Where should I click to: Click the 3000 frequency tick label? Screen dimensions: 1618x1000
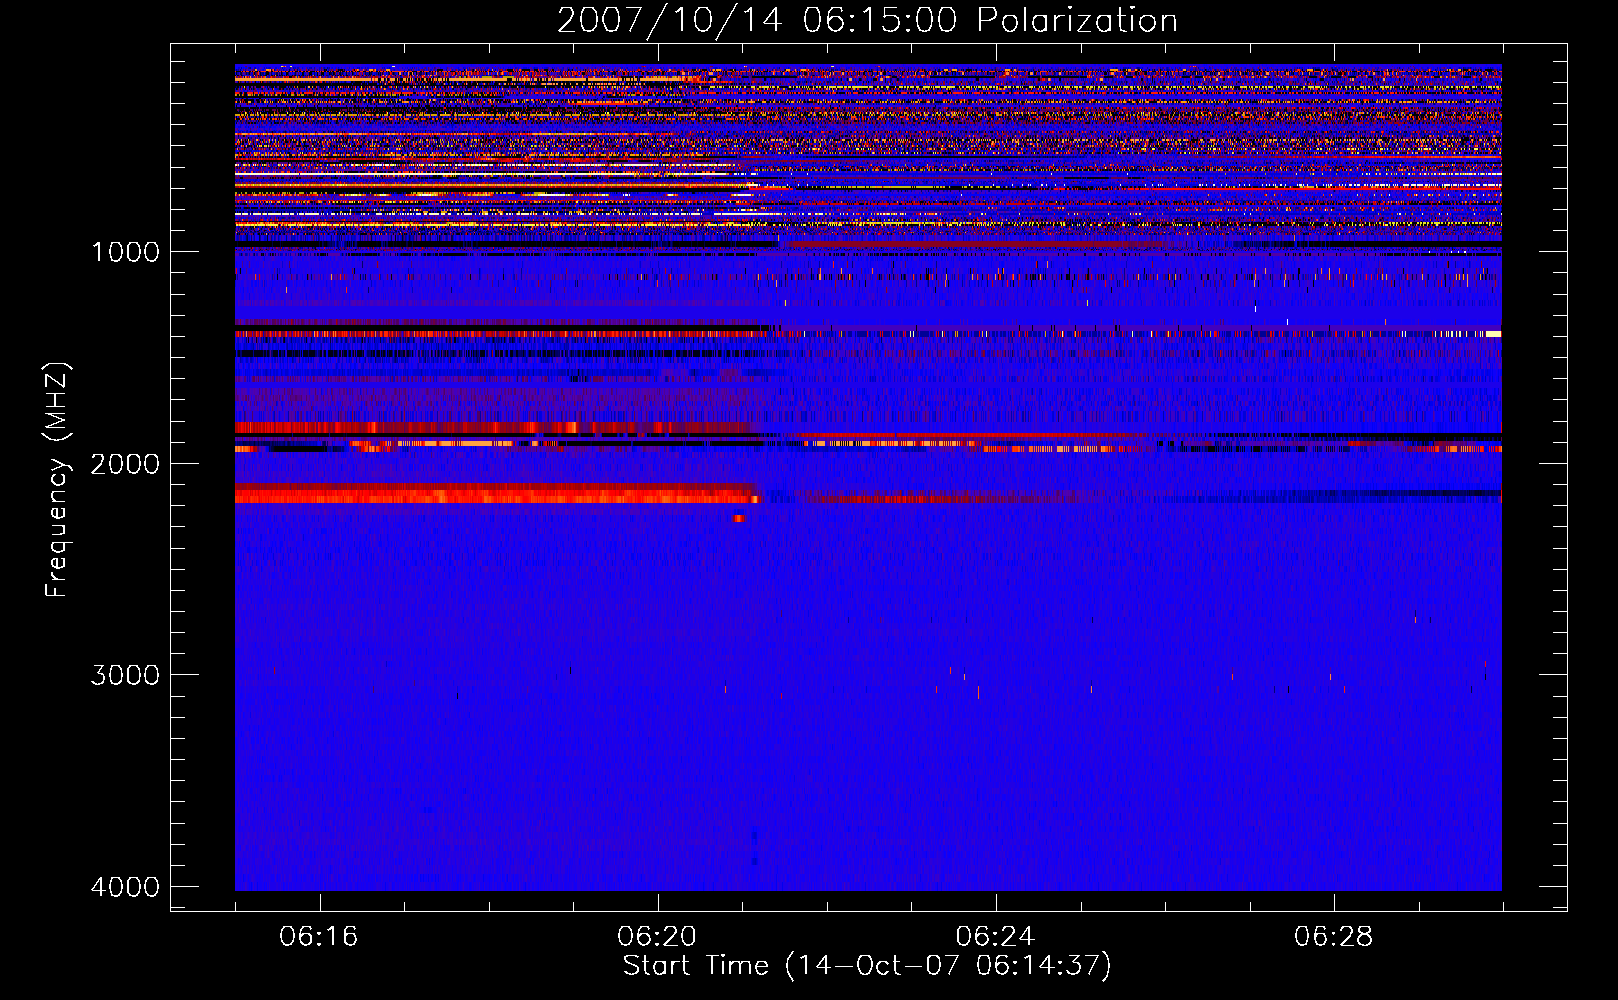click(x=125, y=674)
